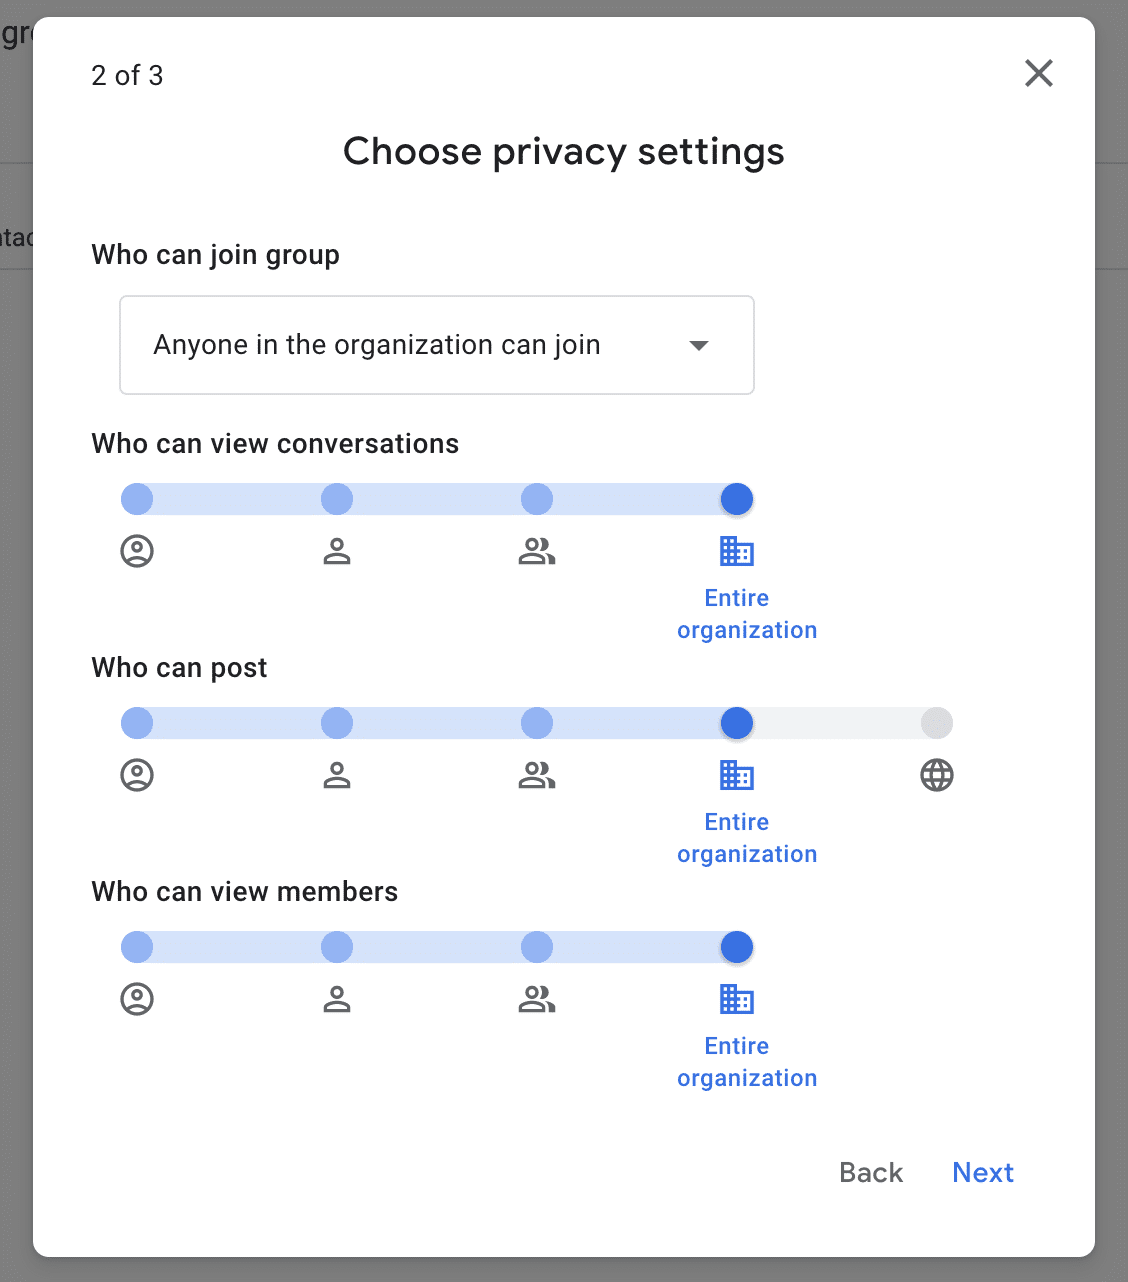The height and width of the screenshot is (1282, 1128).
Task: Open the Who can join group dropdown
Action: click(x=437, y=345)
